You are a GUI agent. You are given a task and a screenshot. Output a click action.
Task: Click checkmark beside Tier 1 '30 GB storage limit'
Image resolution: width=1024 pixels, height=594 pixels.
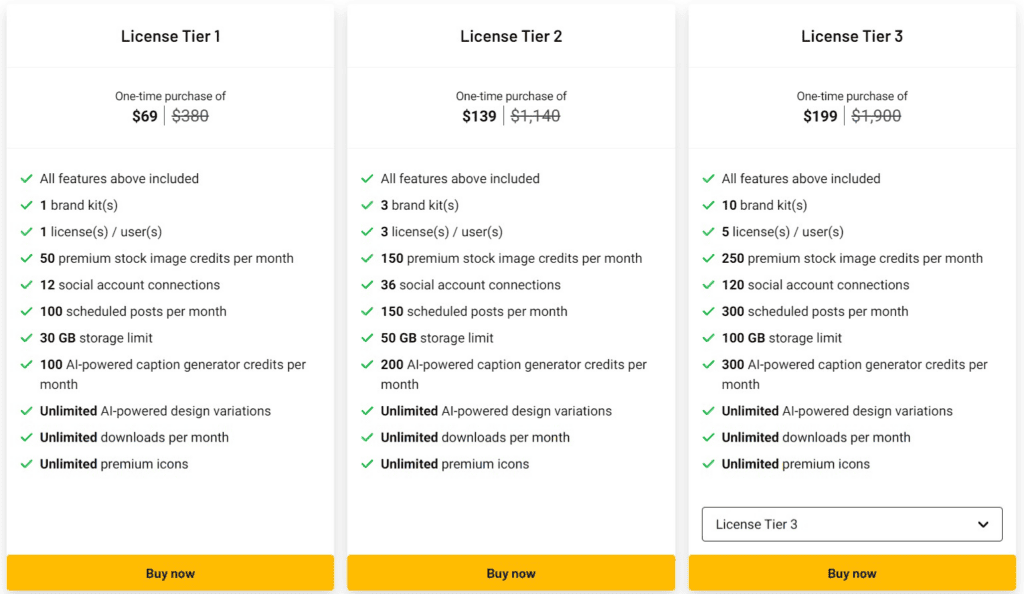pos(27,338)
